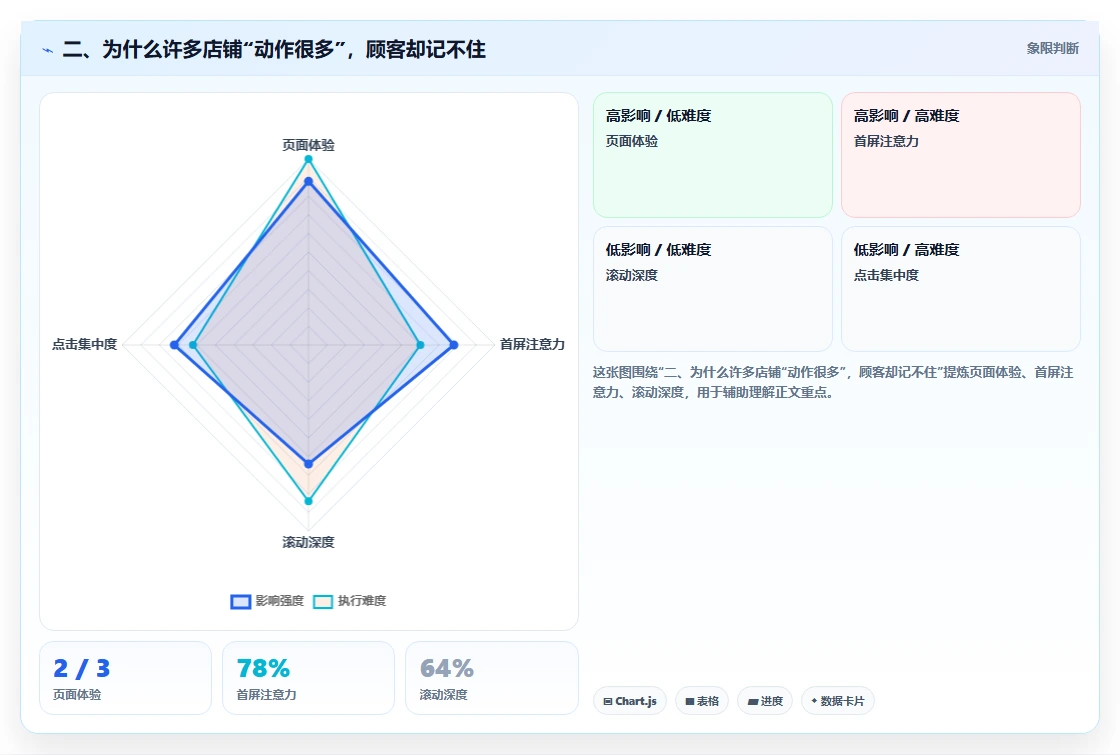
Task: Click 点击集中度 text in low-impact high-difficulty card
Action: (886, 275)
